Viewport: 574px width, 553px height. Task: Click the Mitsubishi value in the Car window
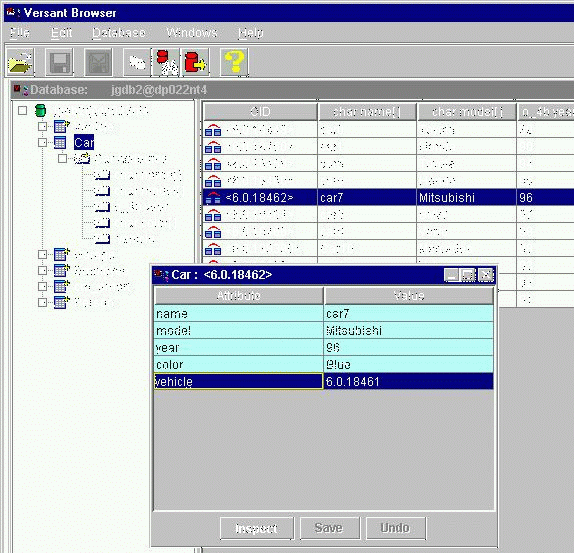409,330
